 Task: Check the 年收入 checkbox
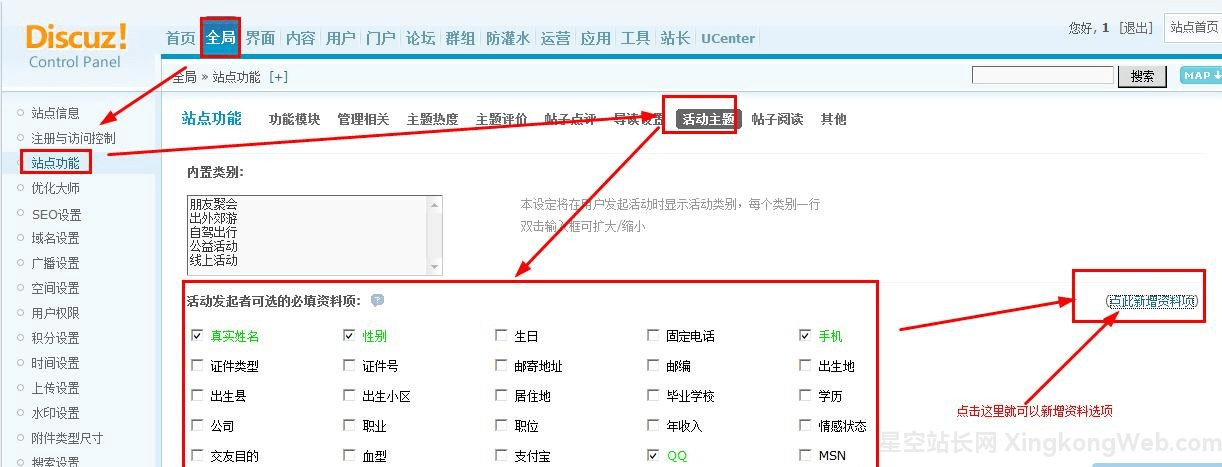653,426
